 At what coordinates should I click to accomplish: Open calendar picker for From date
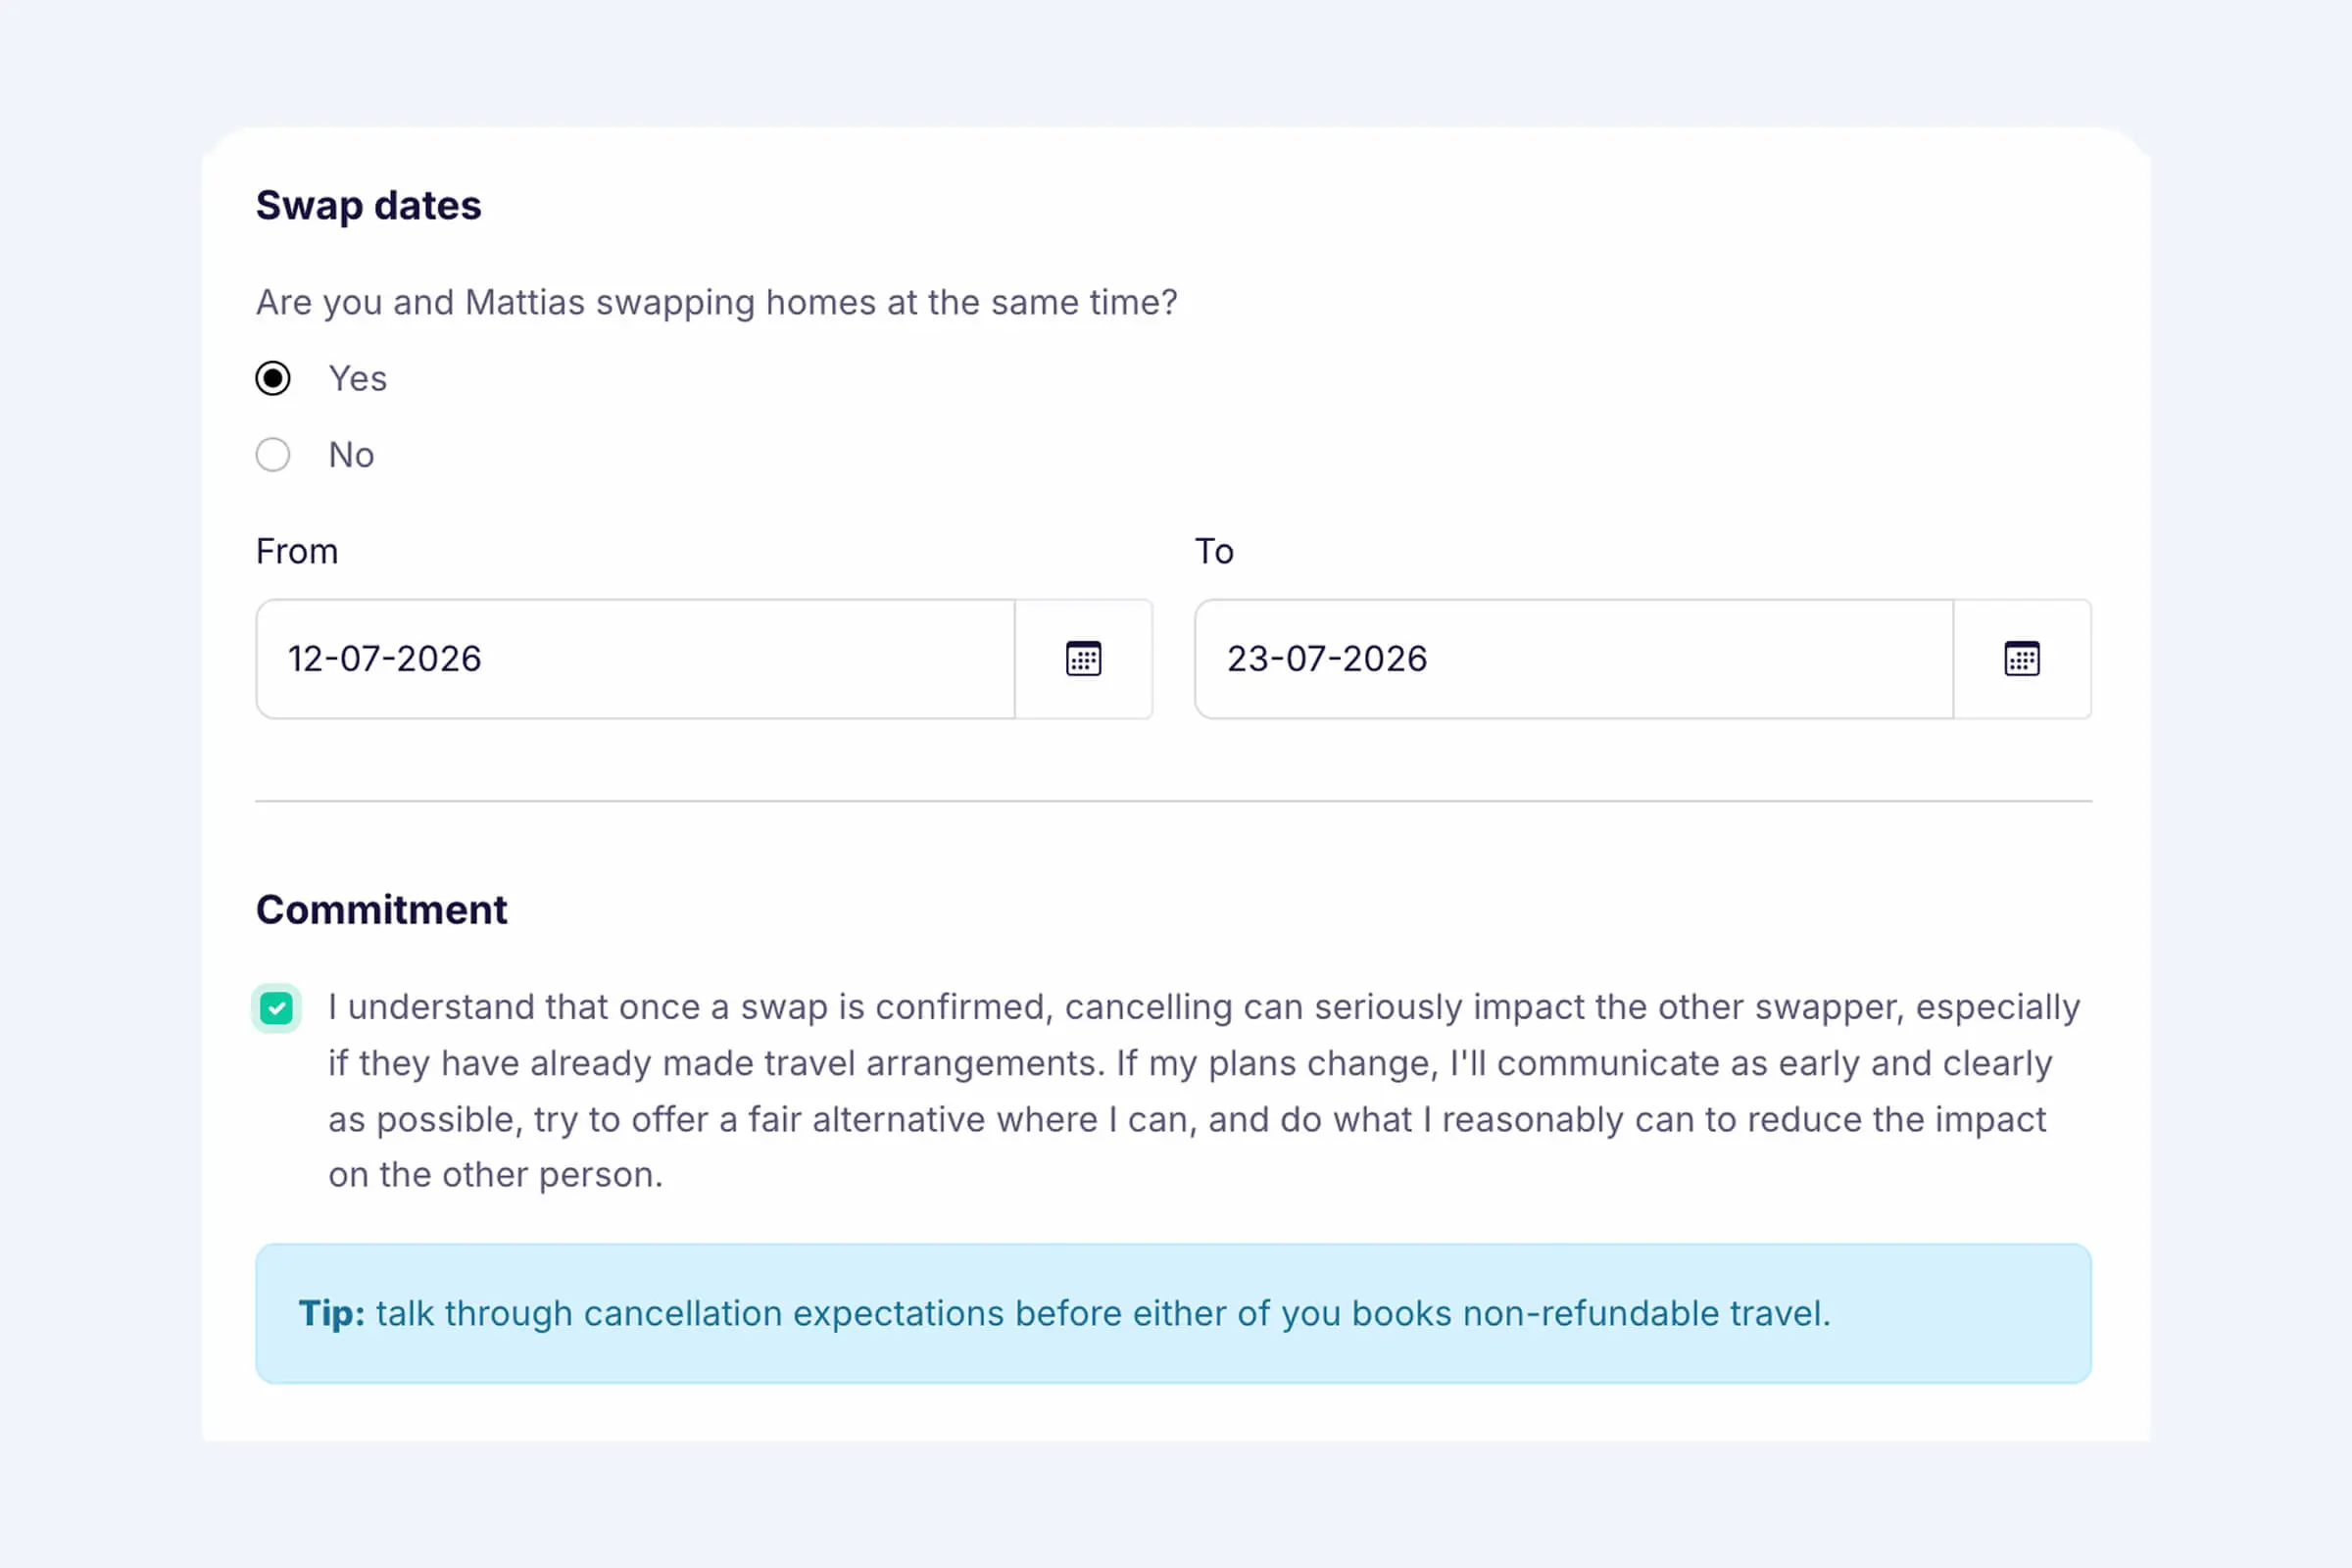pos(1083,659)
